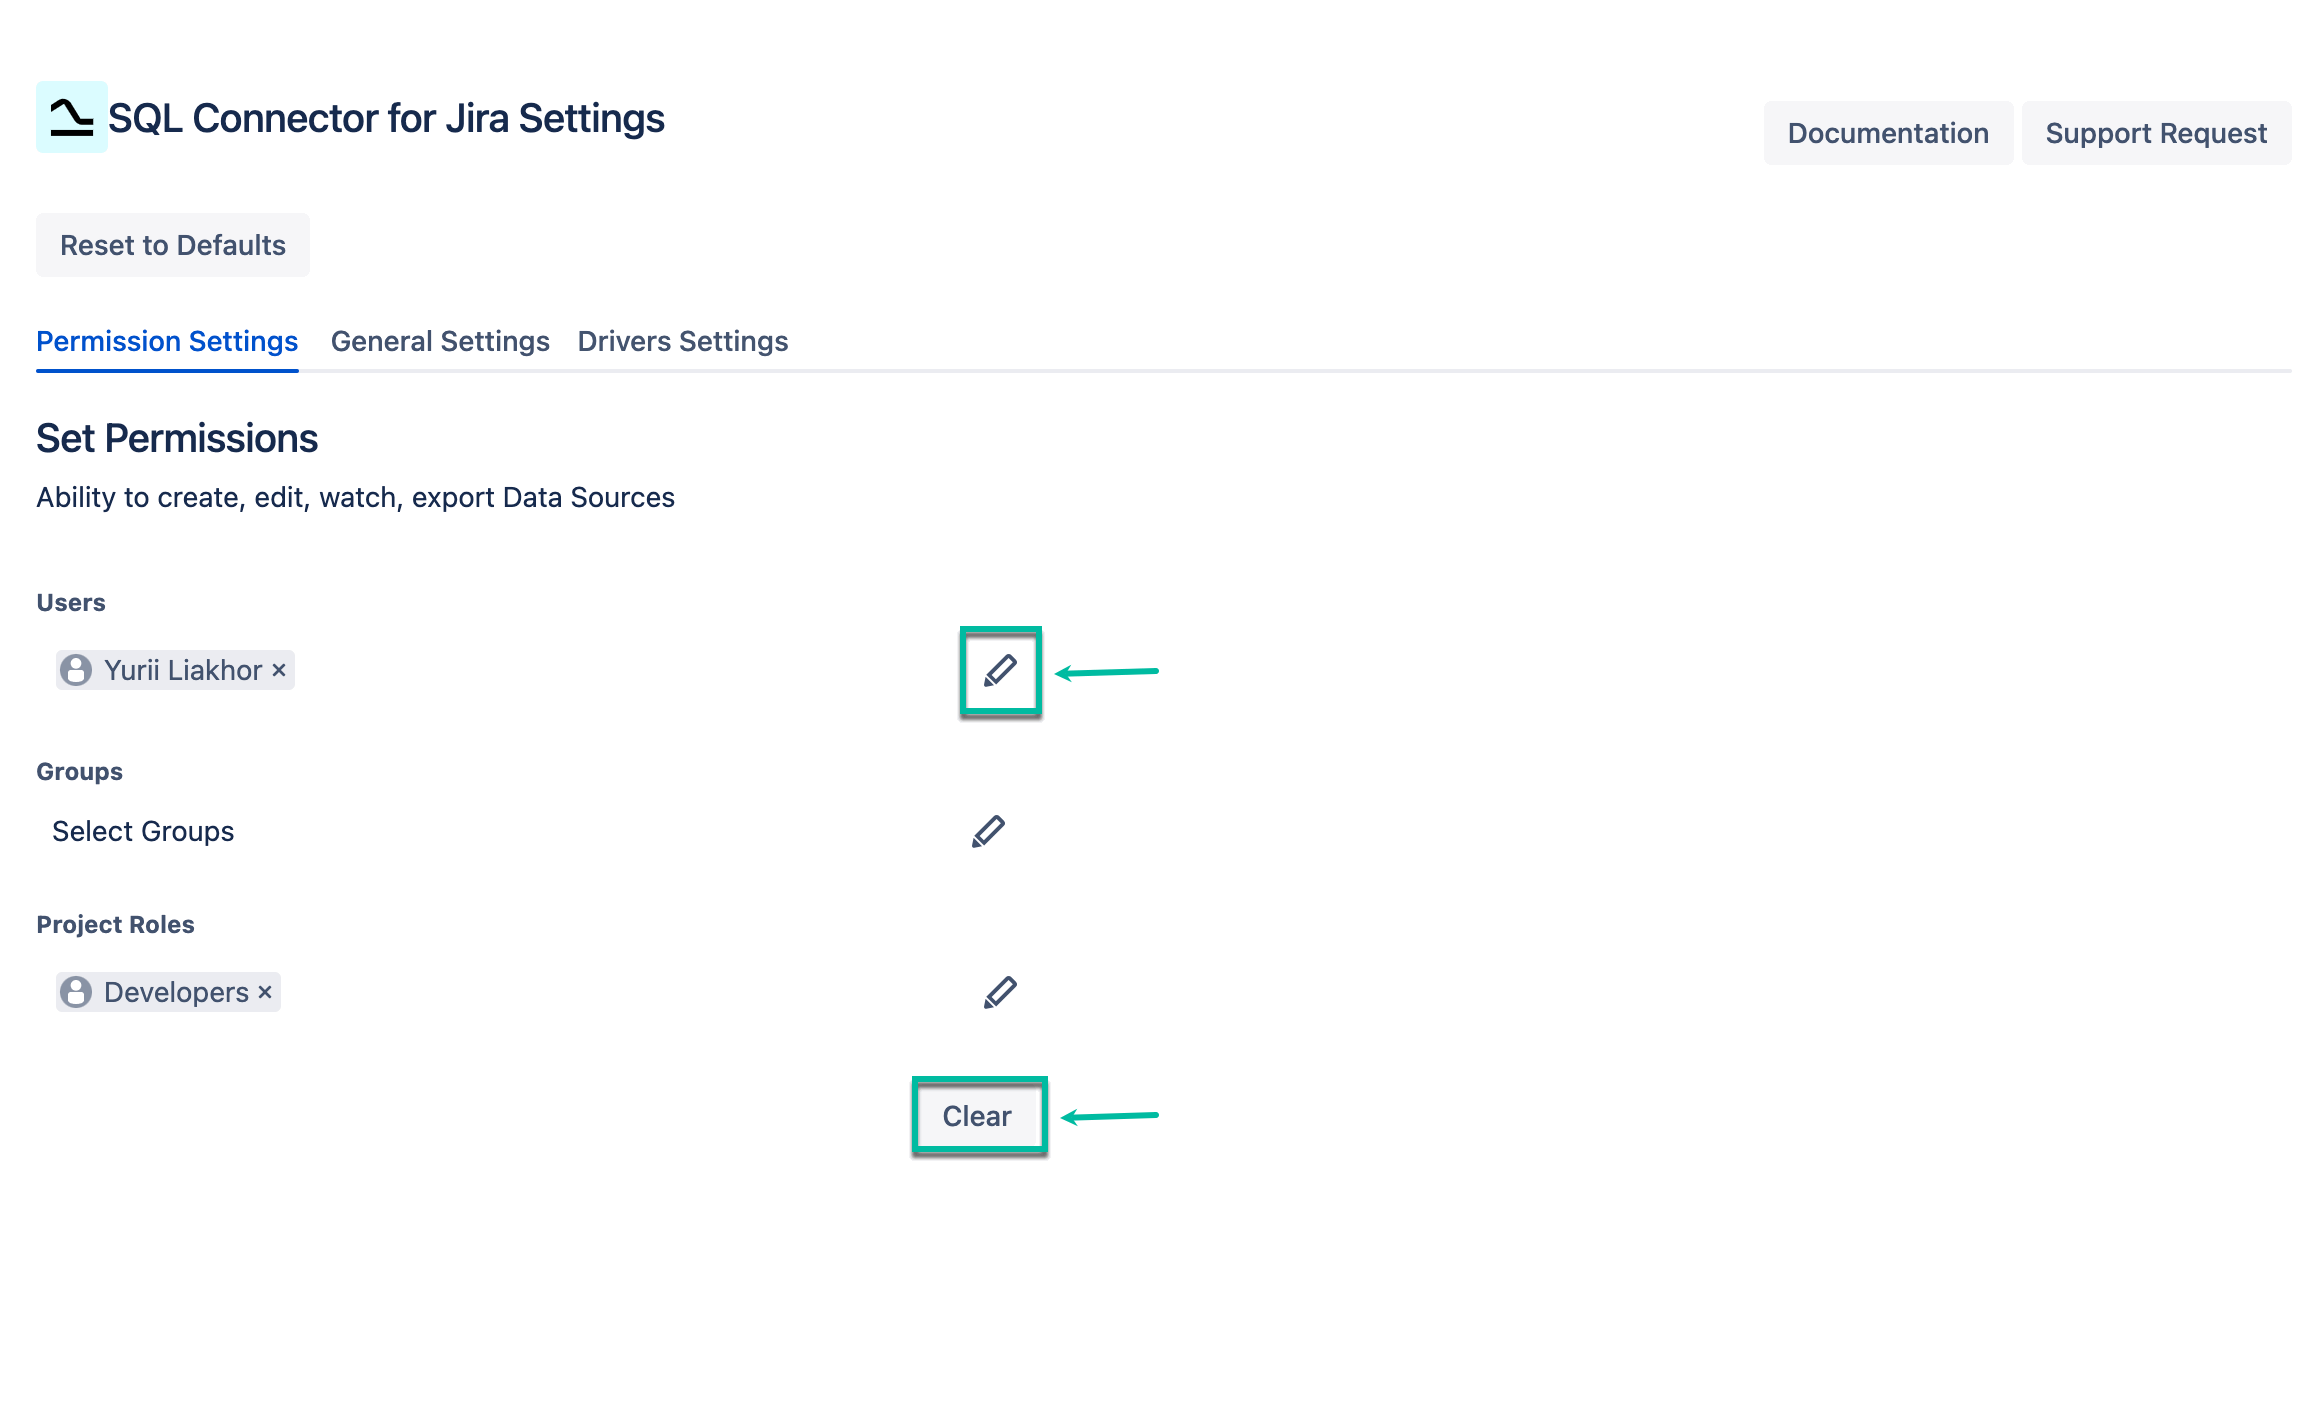The width and height of the screenshot is (2312, 1410).
Task: Select the Permission Settings tab
Action: (x=166, y=341)
